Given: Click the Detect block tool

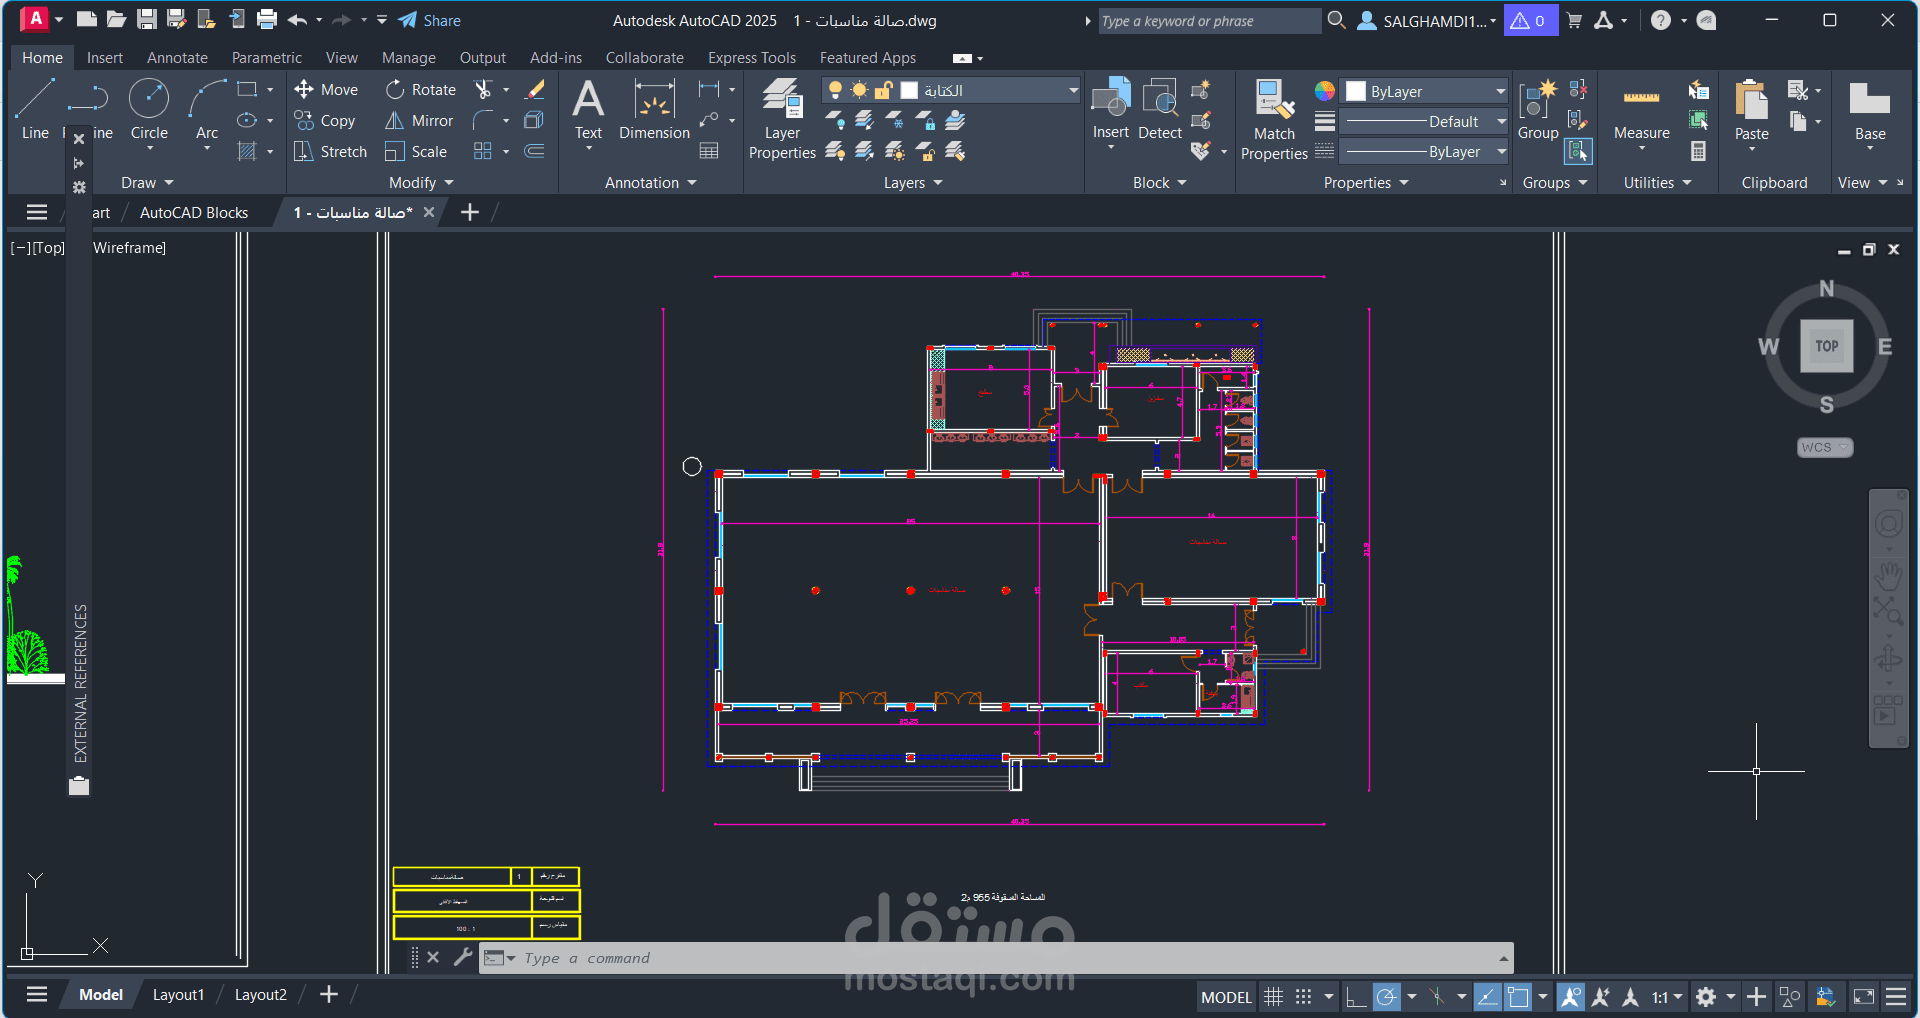Looking at the screenshot, I should 1160,110.
